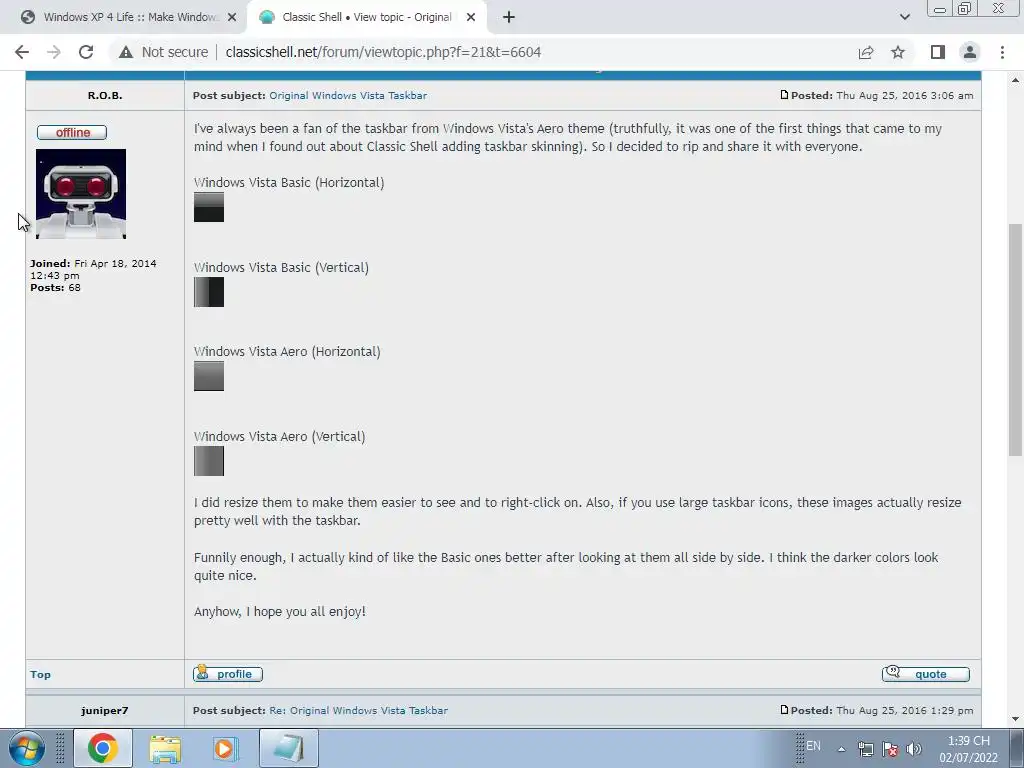
Task: Switch to Windows XP 4 Life tab
Action: tap(123, 18)
